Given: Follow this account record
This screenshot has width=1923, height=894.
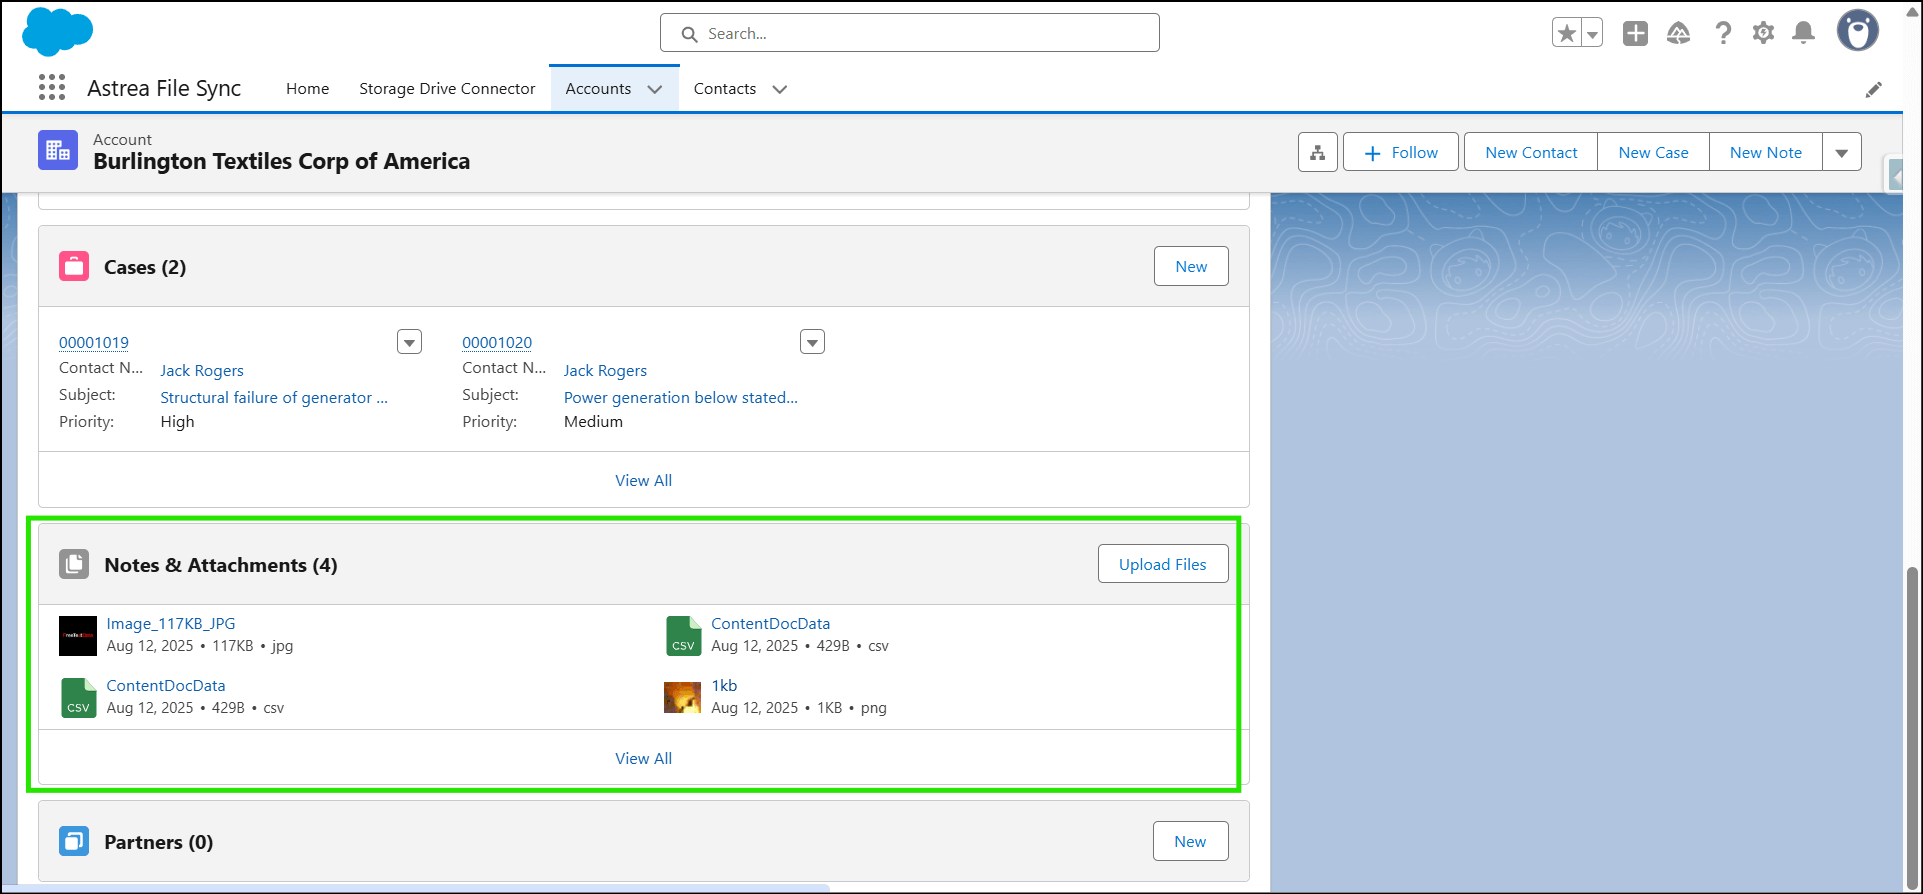Looking at the screenshot, I should coord(1400,152).
